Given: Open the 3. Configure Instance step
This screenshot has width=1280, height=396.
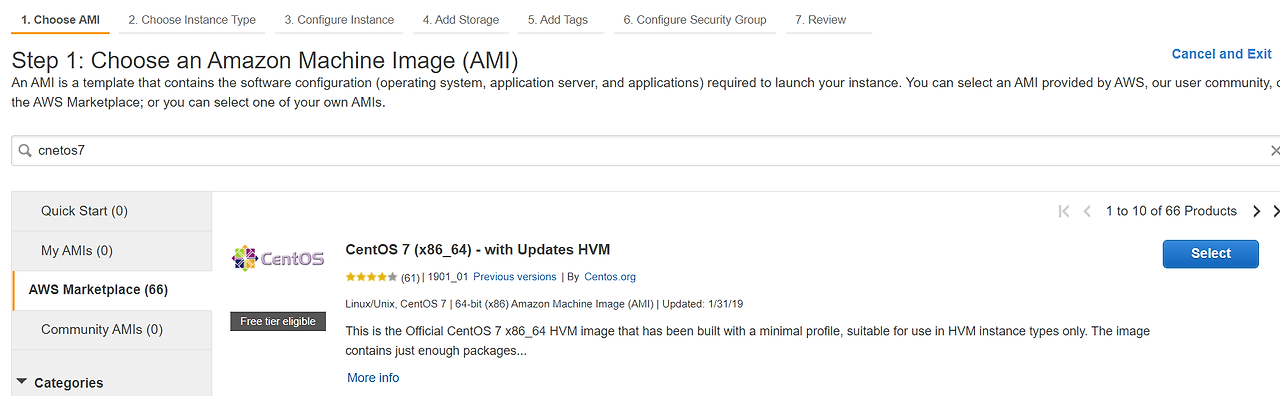Looking at the screenshot, I should pyautogui.click(x=339, y=20).
